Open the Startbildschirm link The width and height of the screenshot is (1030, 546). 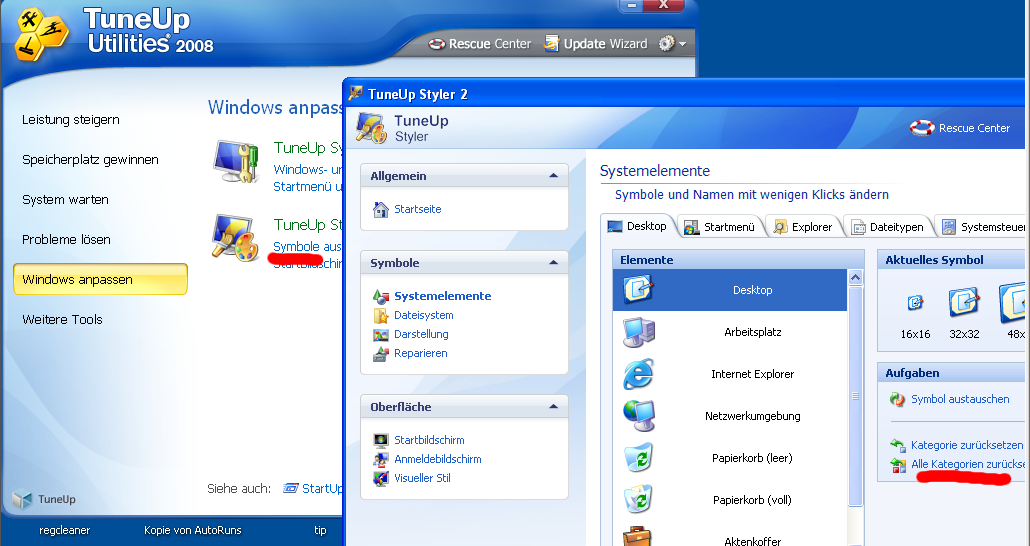click(429, 440)
